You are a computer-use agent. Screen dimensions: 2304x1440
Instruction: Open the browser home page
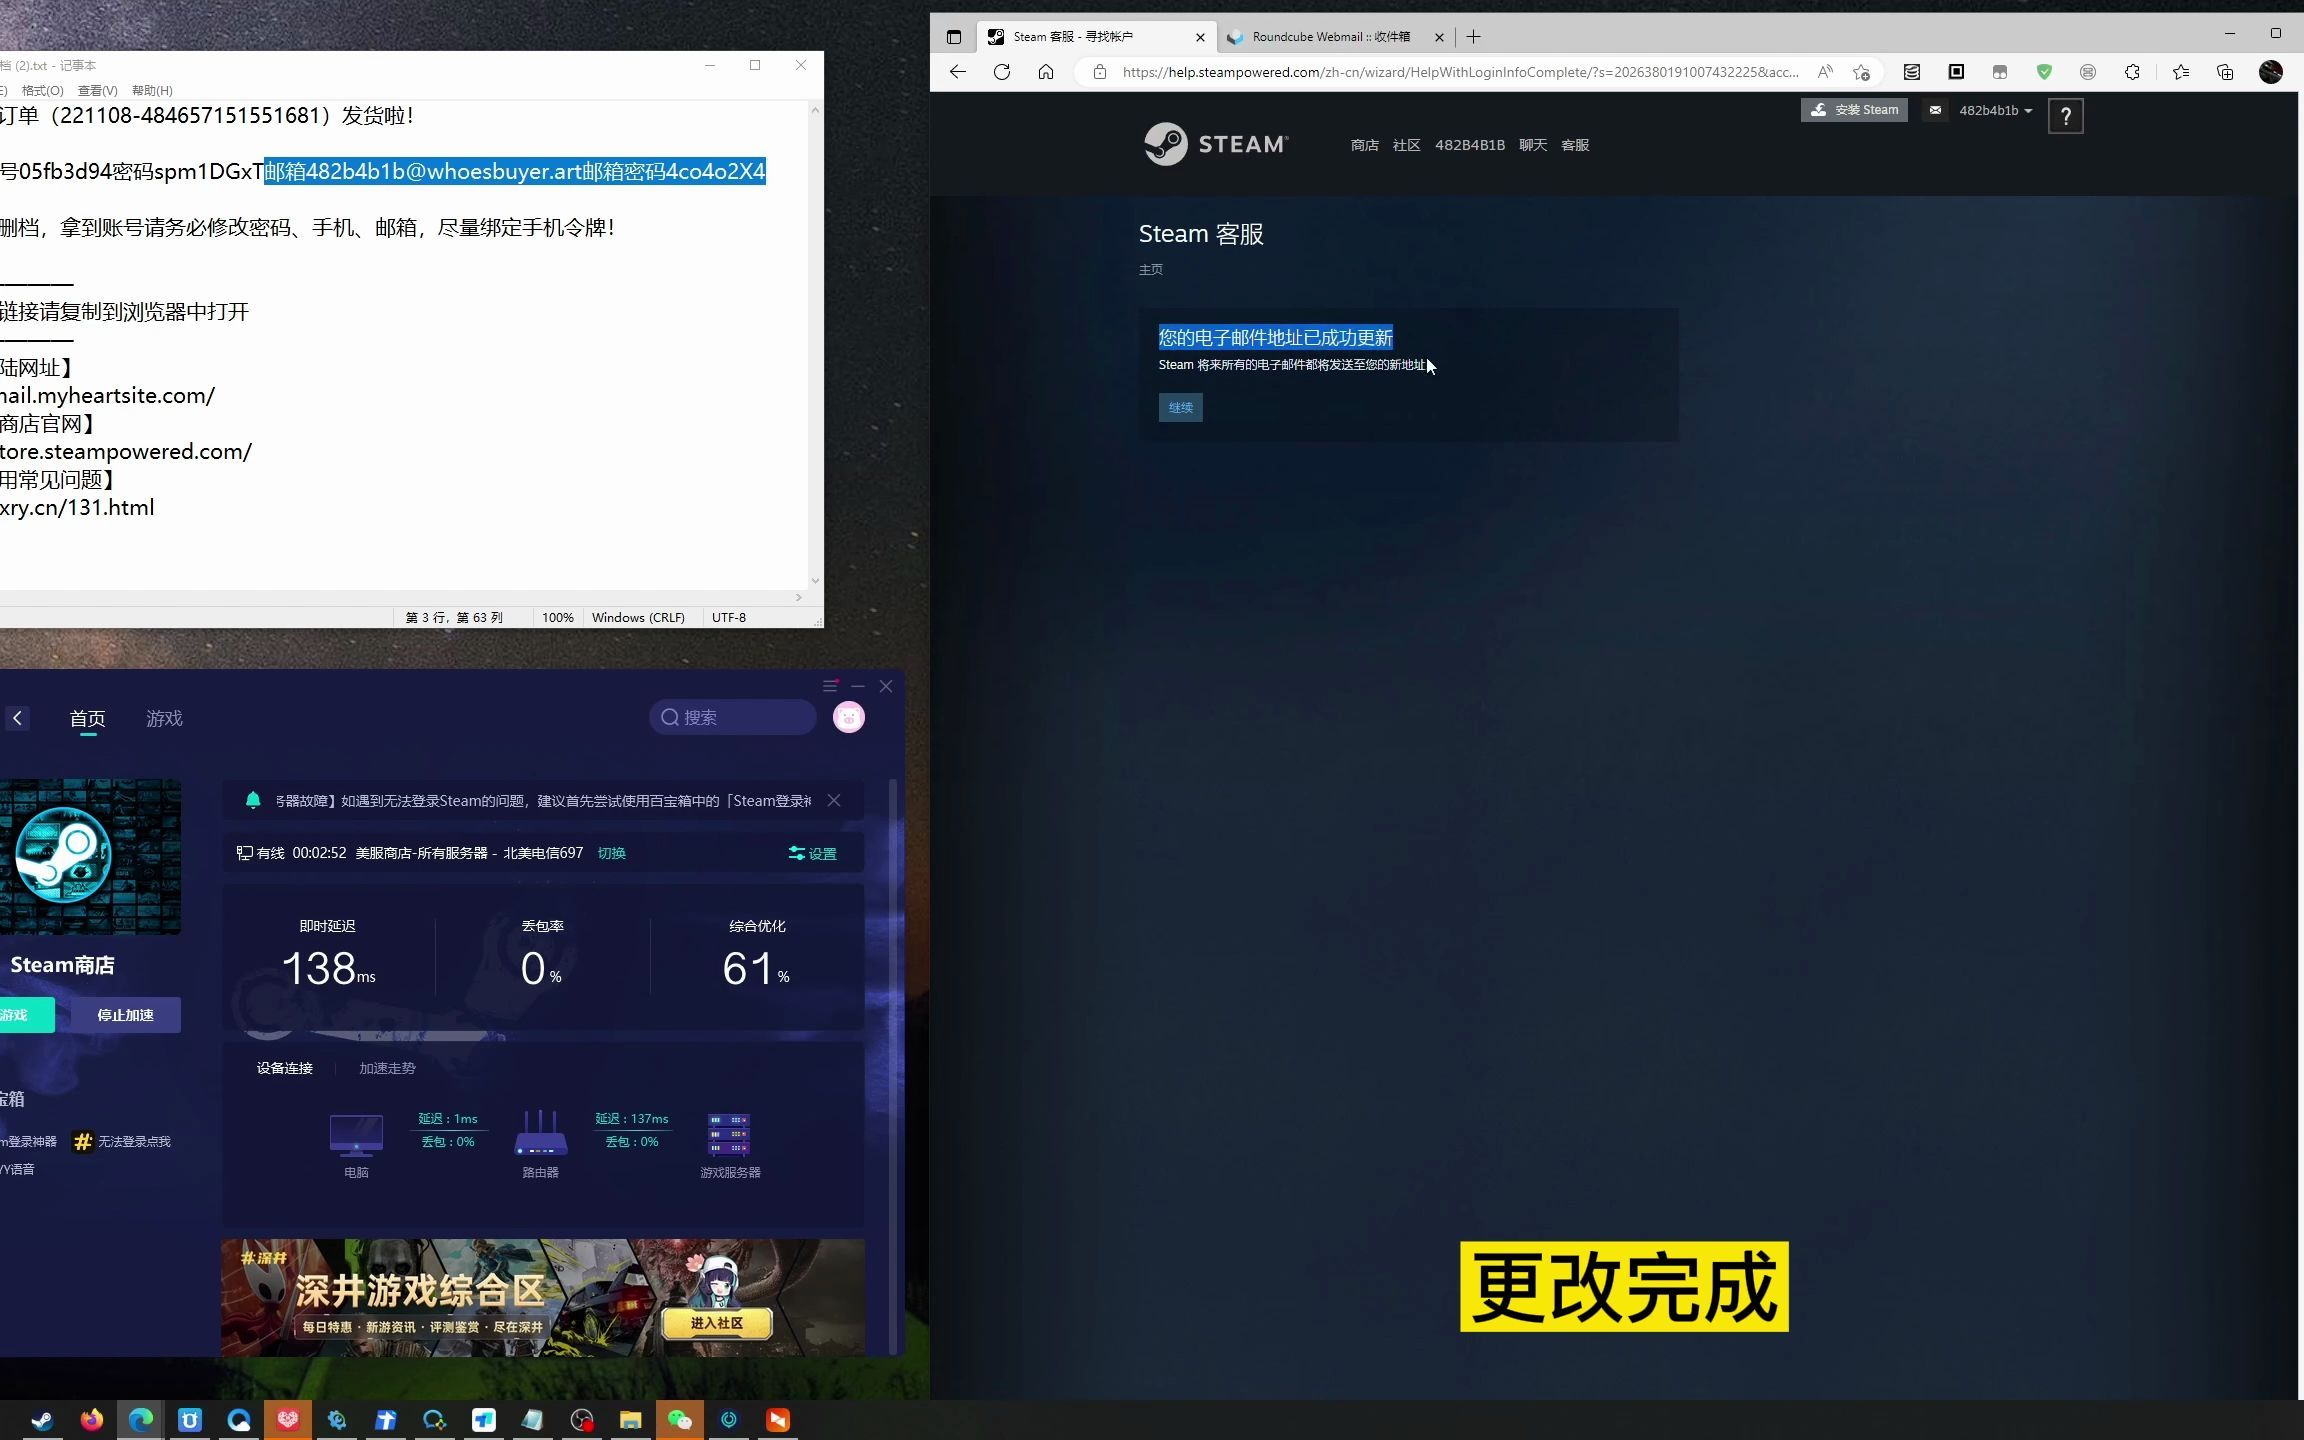pos(1046,72)
